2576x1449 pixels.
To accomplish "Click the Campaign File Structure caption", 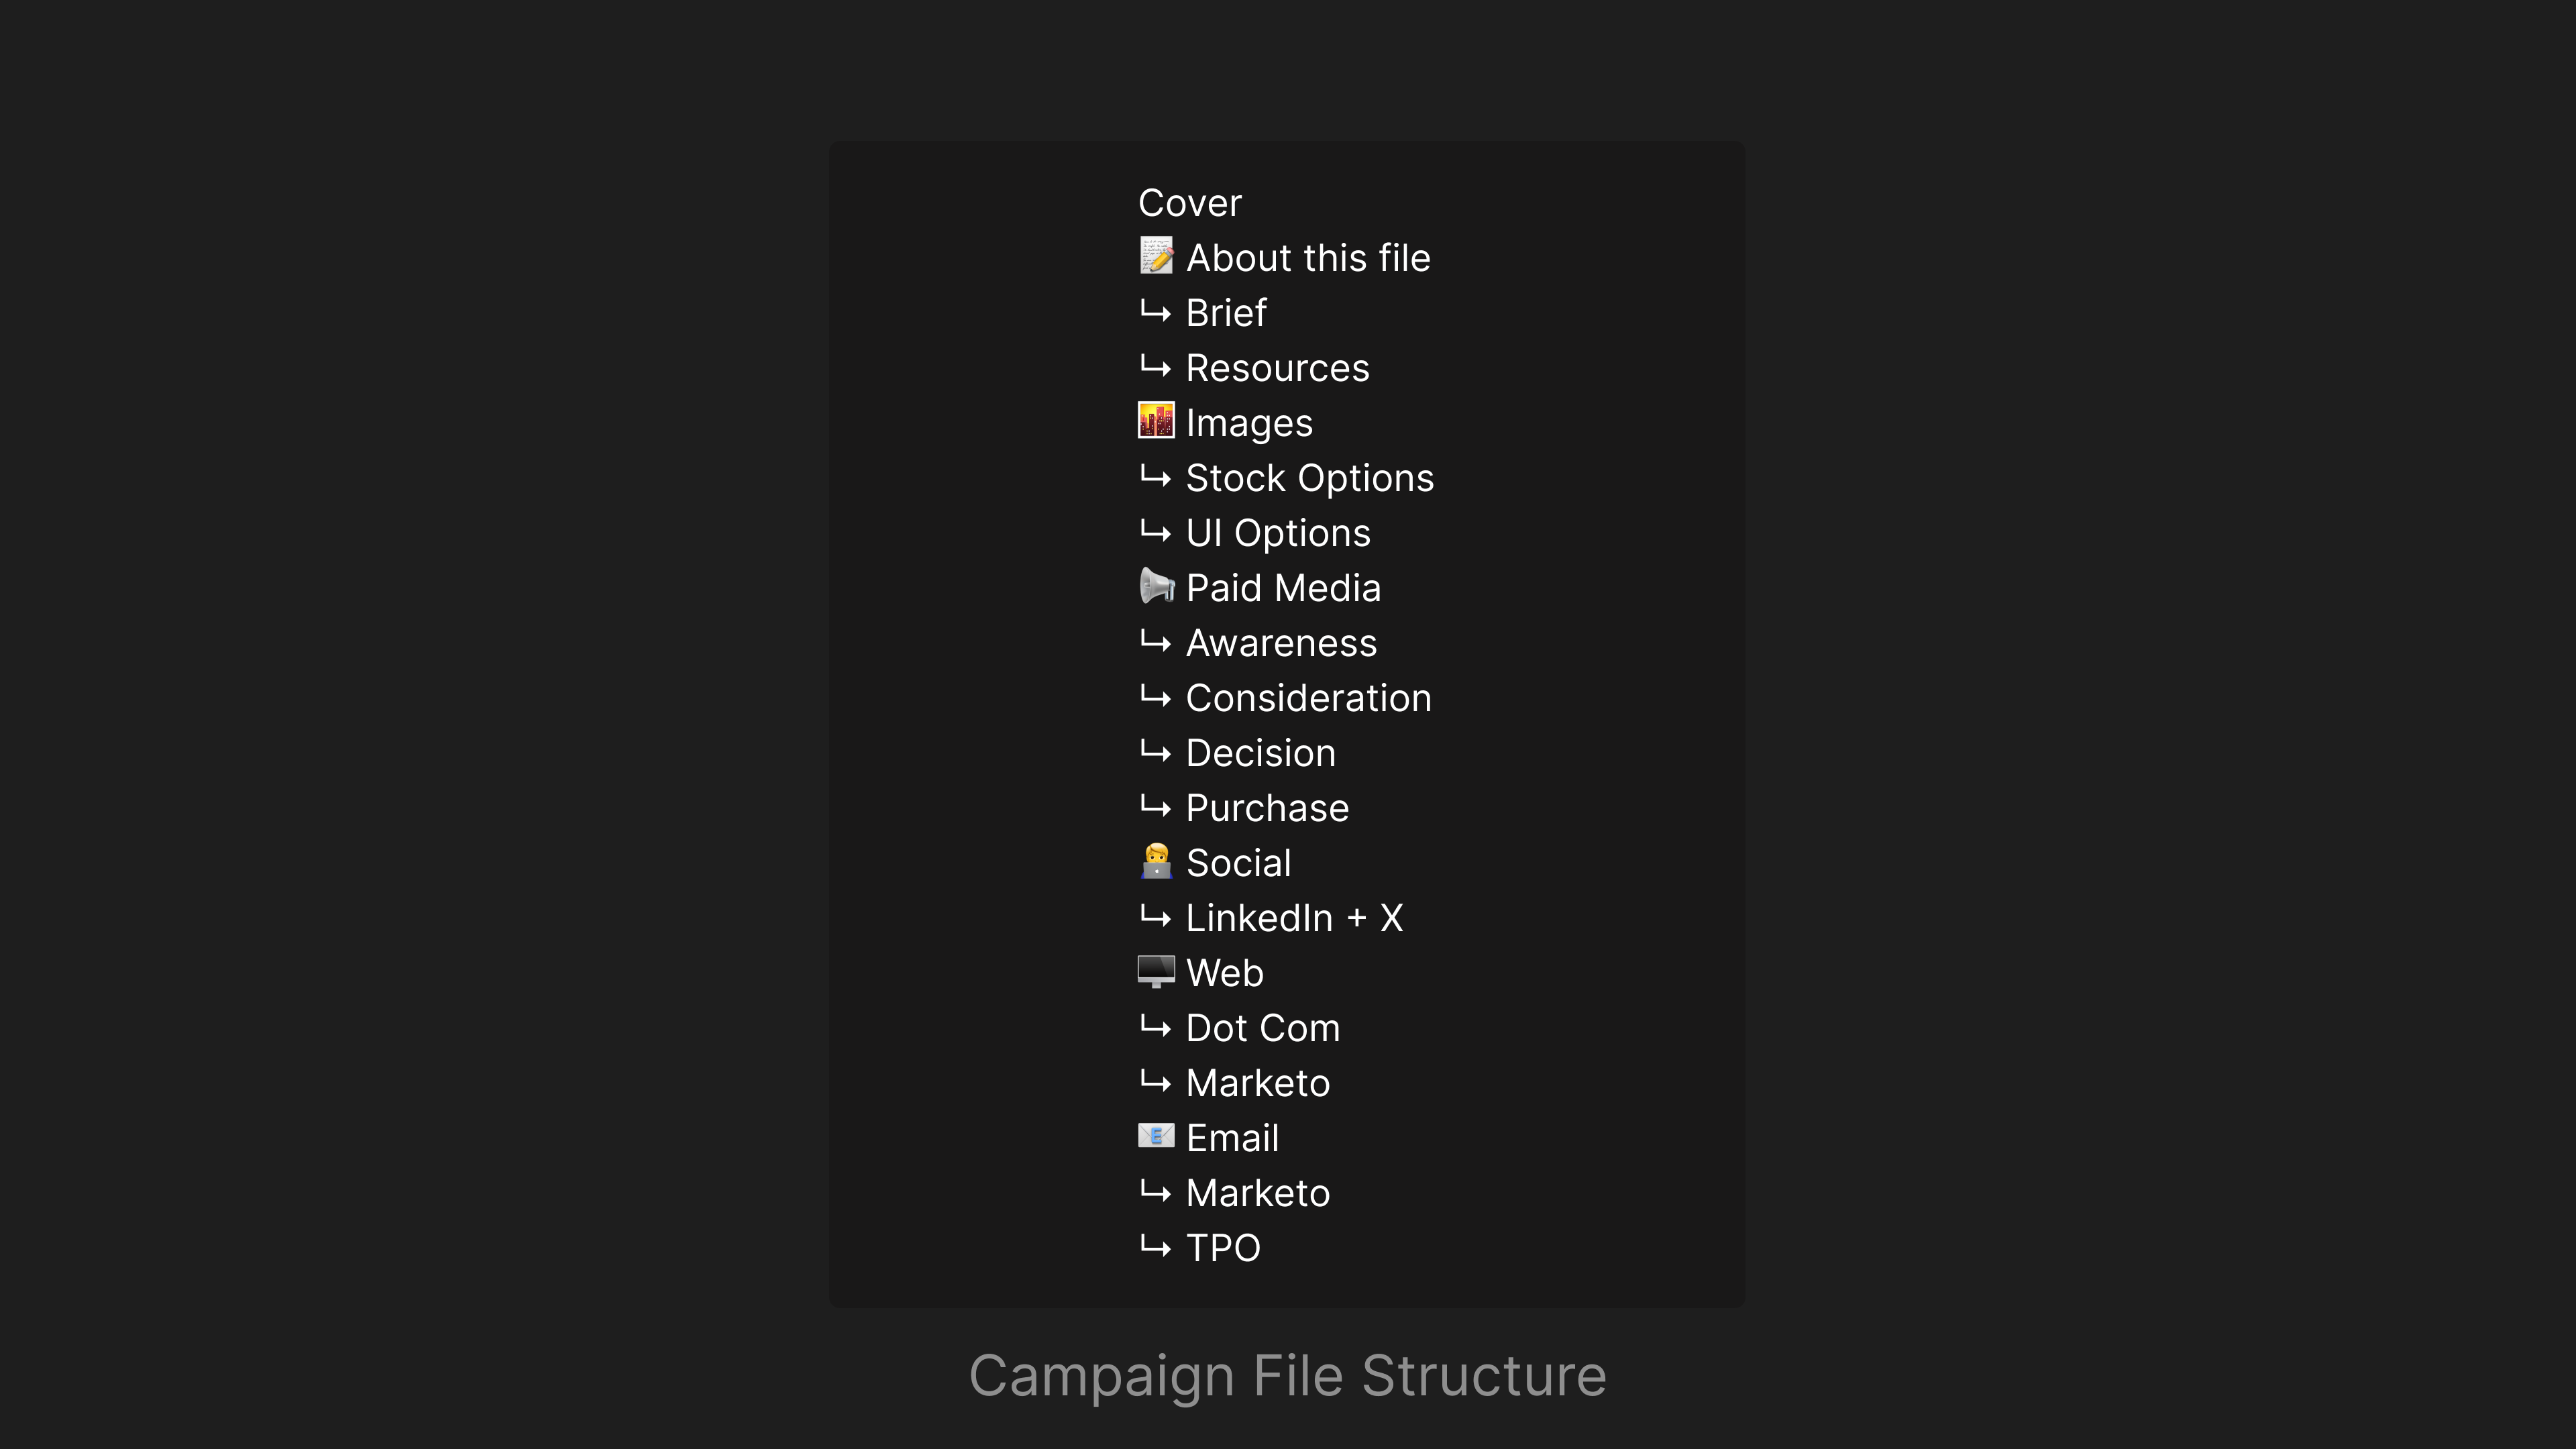I will point(1287,1376).
